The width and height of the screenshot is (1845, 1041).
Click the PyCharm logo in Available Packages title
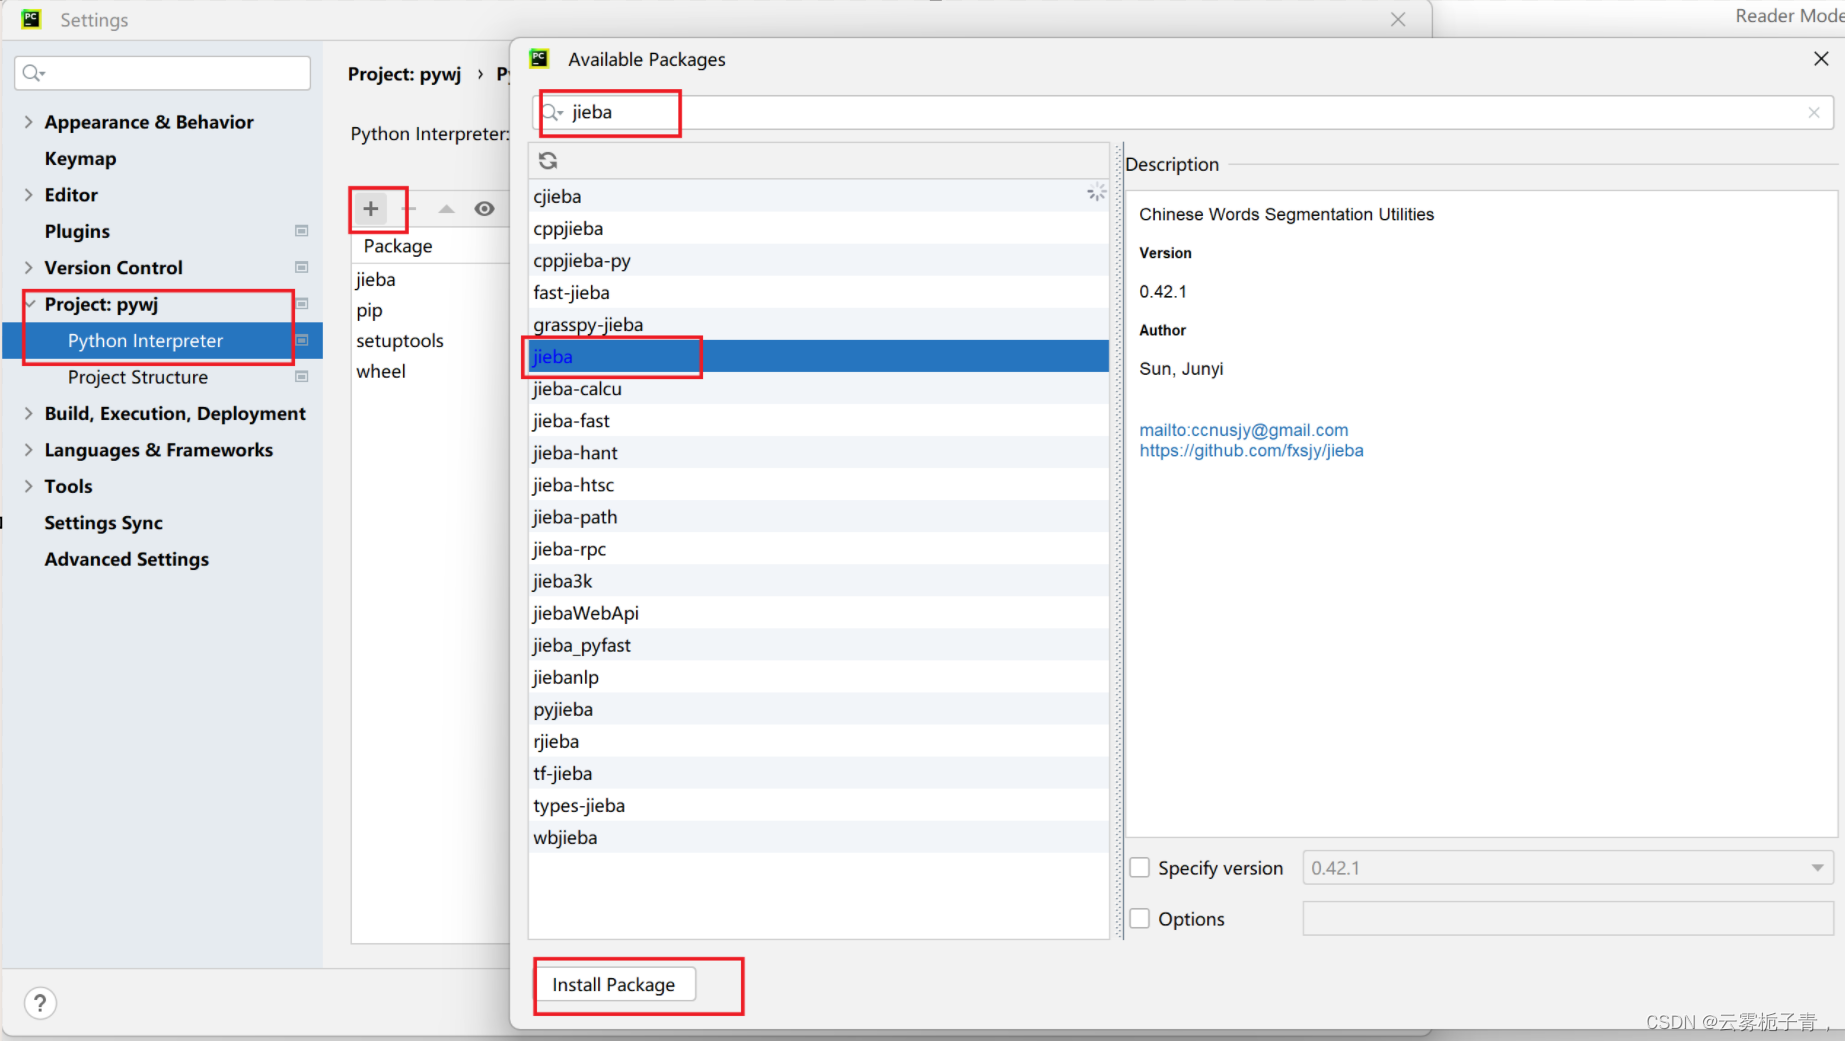pyautogui.click(x=540, y=59)
